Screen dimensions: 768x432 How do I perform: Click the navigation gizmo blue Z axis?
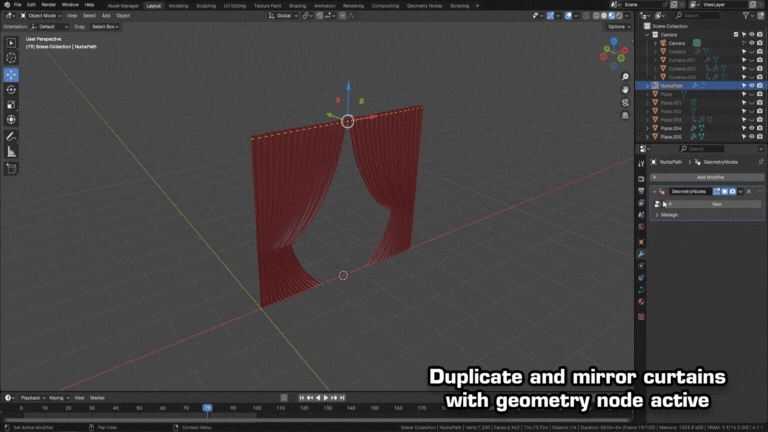coord(614,41)
